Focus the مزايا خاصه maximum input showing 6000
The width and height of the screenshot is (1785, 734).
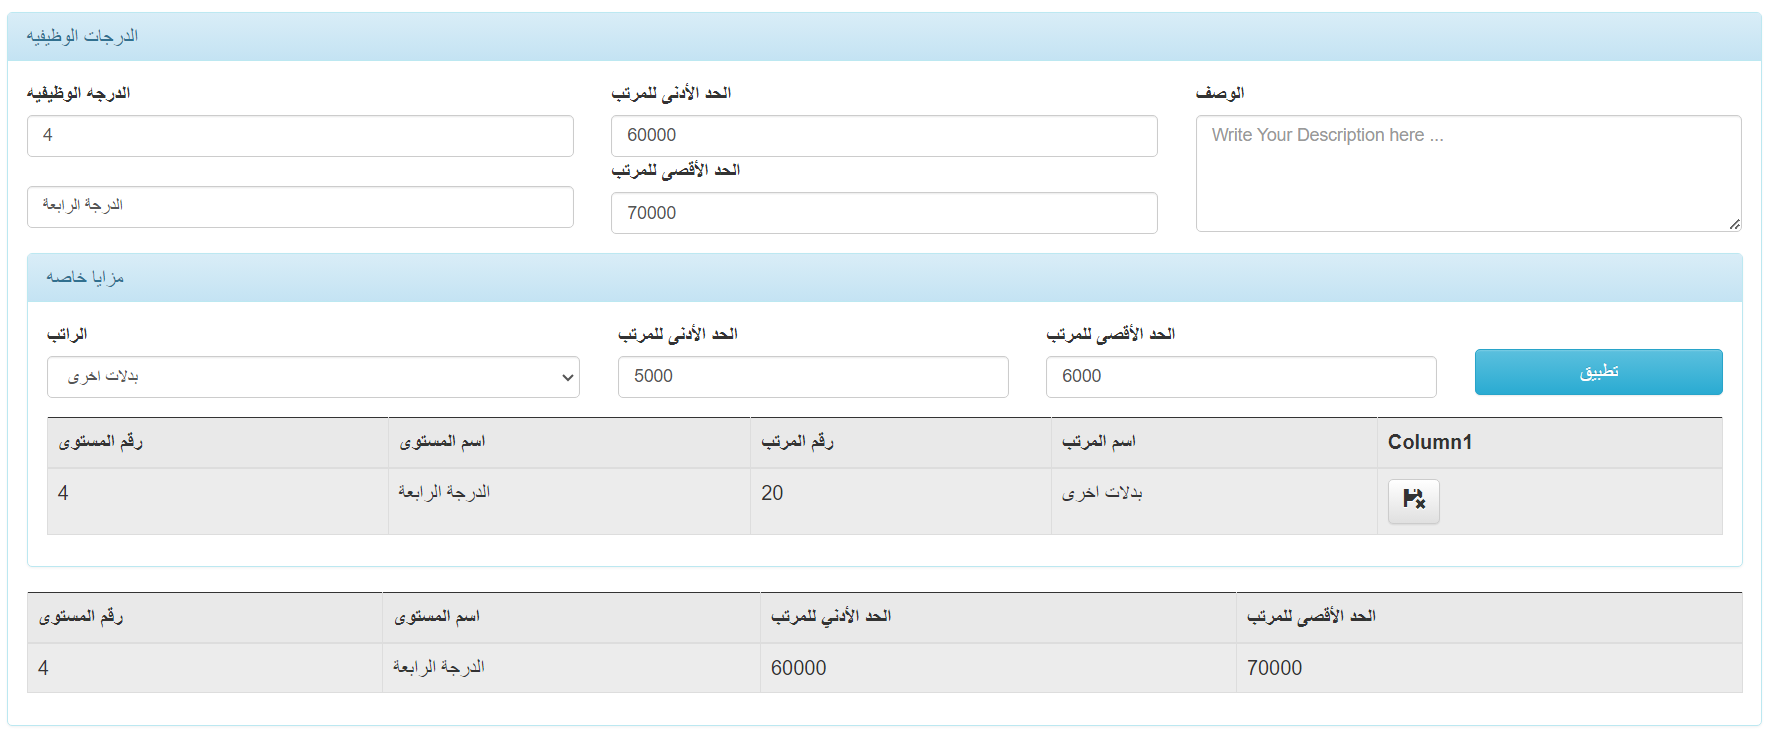(x=1240, y=377)
